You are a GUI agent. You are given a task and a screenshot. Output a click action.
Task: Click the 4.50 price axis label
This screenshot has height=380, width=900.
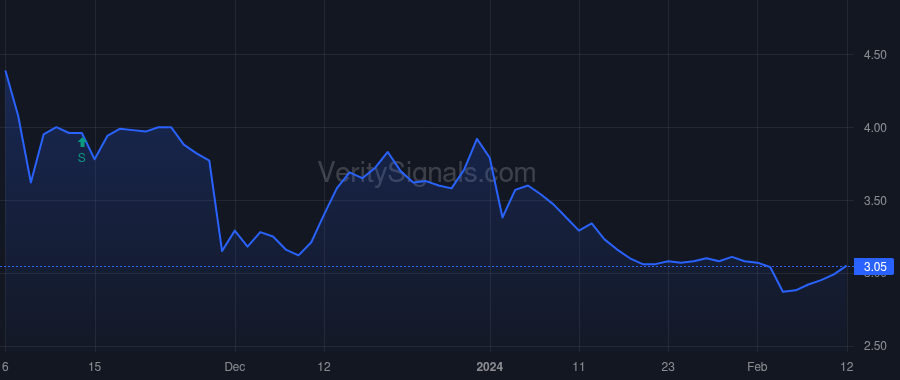coord(875,55)
